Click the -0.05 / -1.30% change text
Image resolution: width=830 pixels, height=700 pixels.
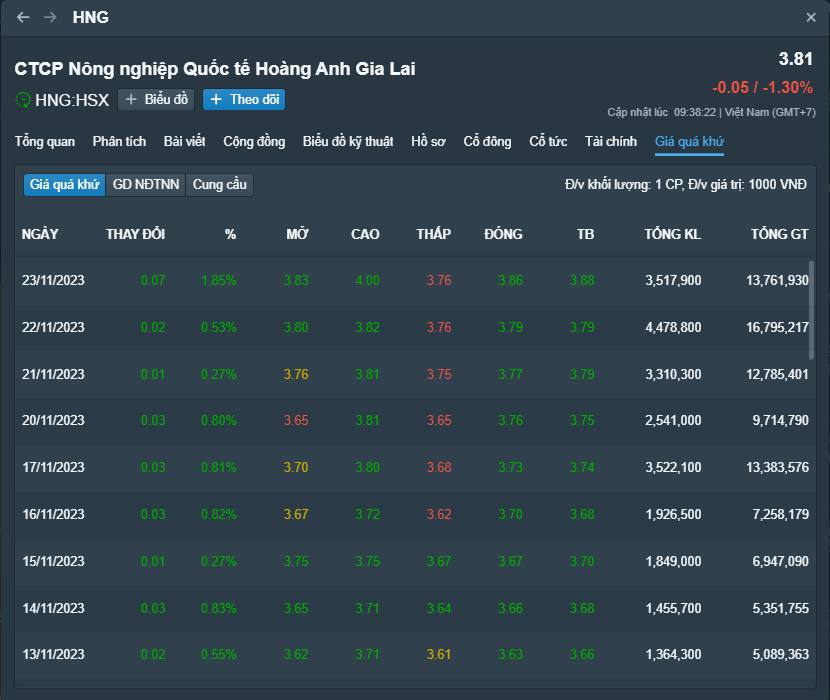pyautogui.click(x=762, y=87)
